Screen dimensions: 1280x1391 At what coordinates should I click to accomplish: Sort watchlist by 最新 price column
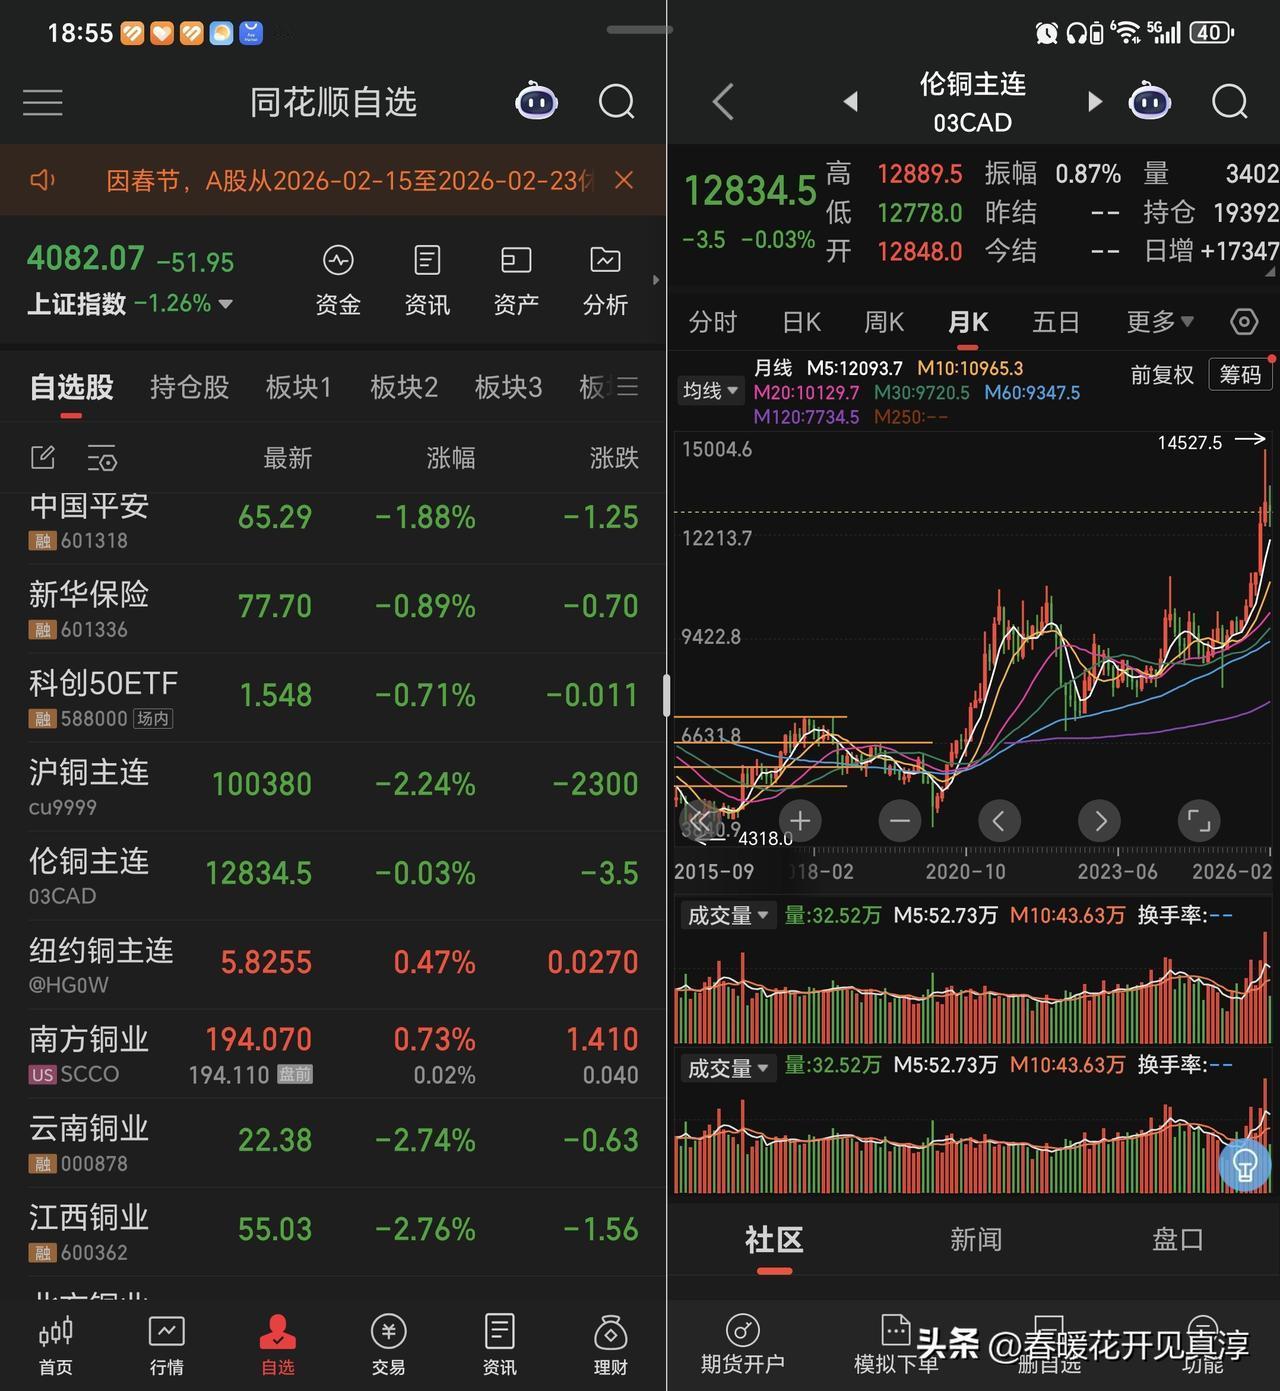point(288,458)
